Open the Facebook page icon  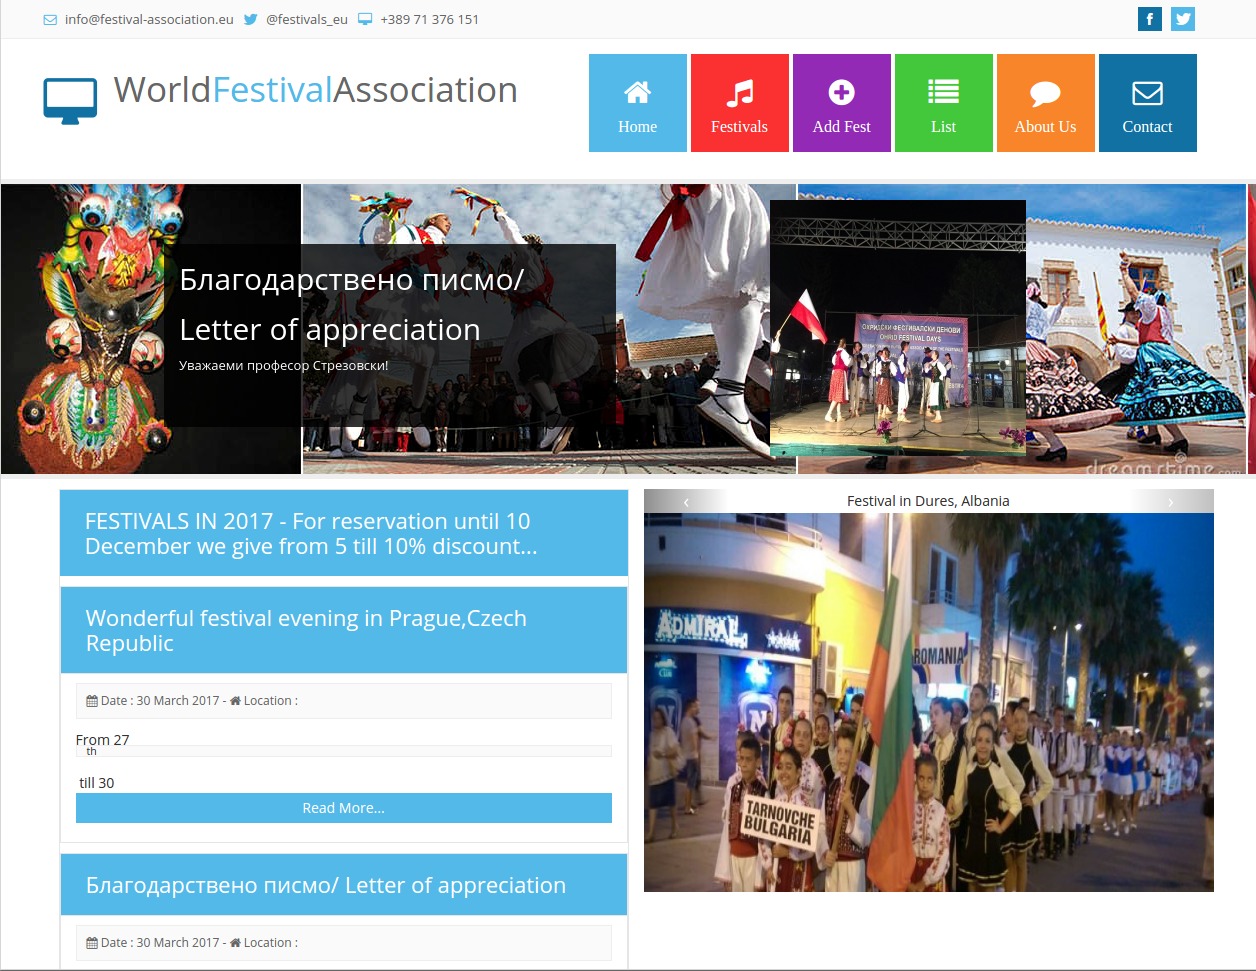point(1149,18)
